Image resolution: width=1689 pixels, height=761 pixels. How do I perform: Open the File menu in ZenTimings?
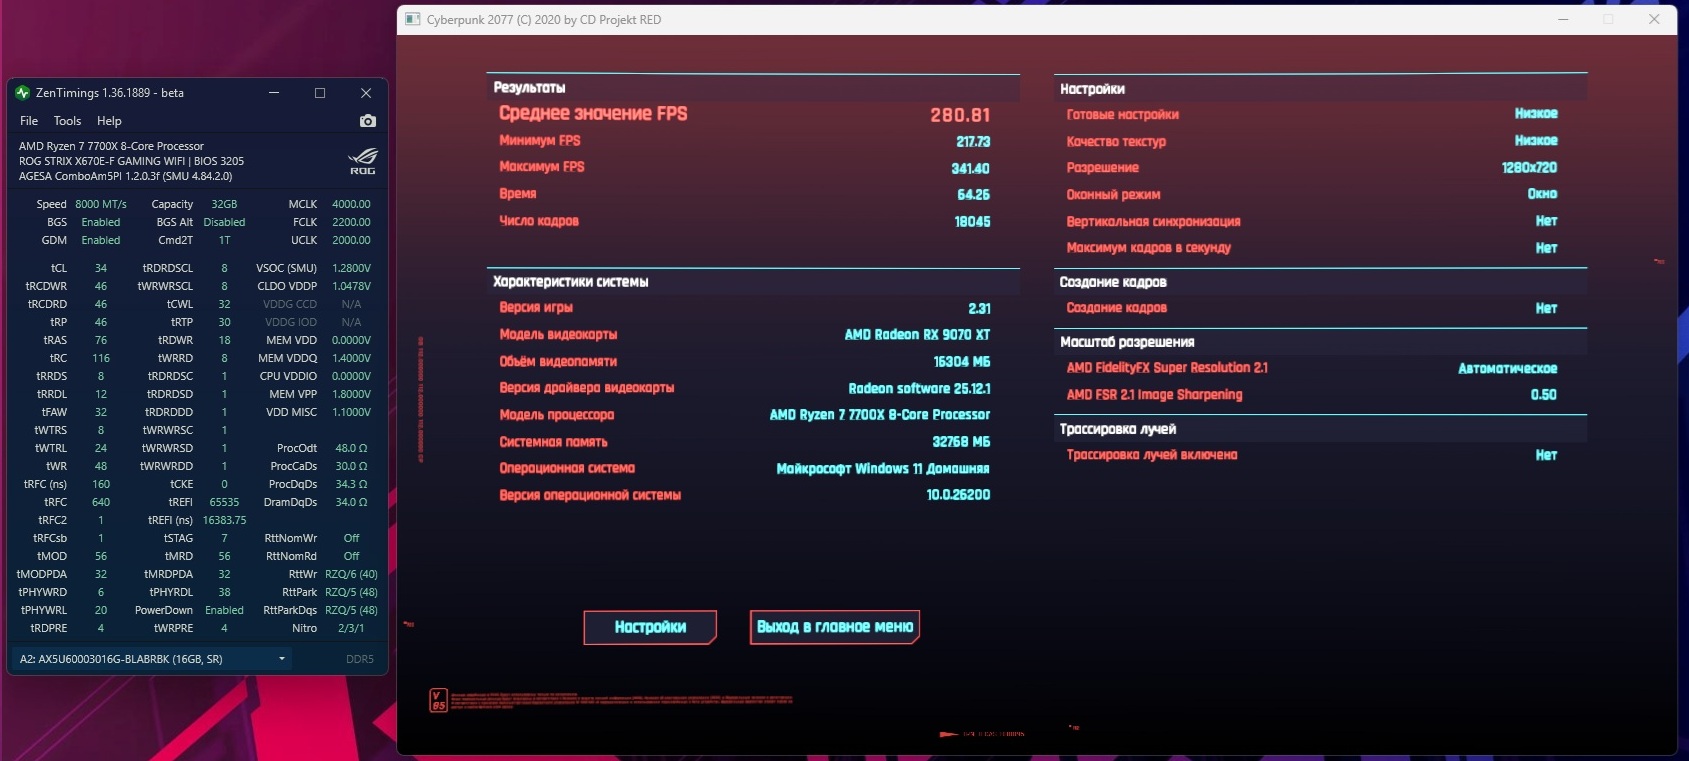coord(29,121)
